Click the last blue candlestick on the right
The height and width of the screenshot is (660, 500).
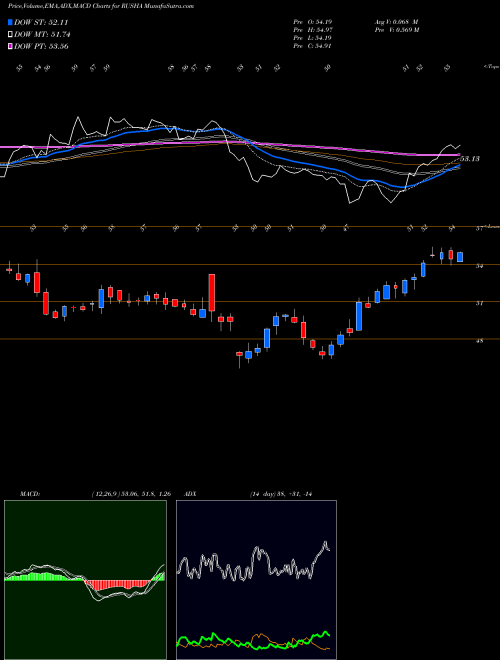(x=460, y=257)
